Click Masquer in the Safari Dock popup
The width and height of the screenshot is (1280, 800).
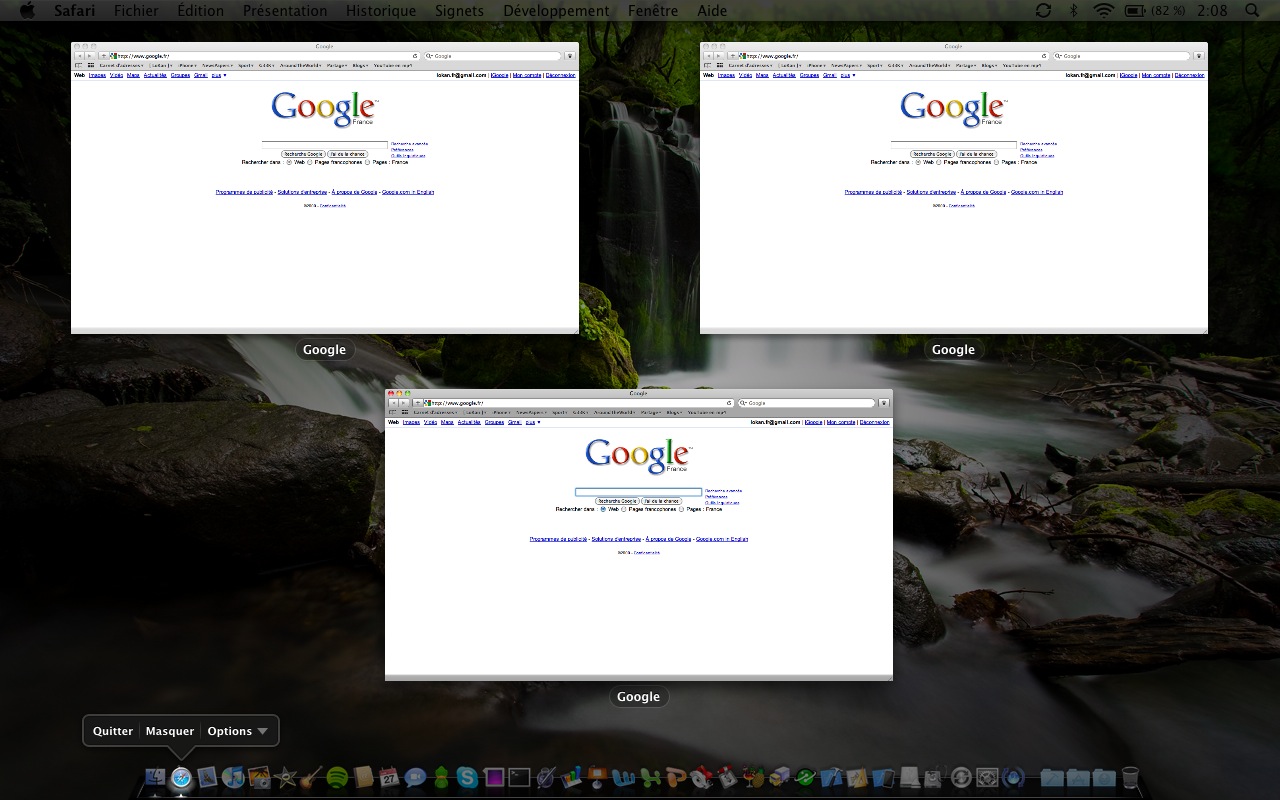[x=170, y=731]
